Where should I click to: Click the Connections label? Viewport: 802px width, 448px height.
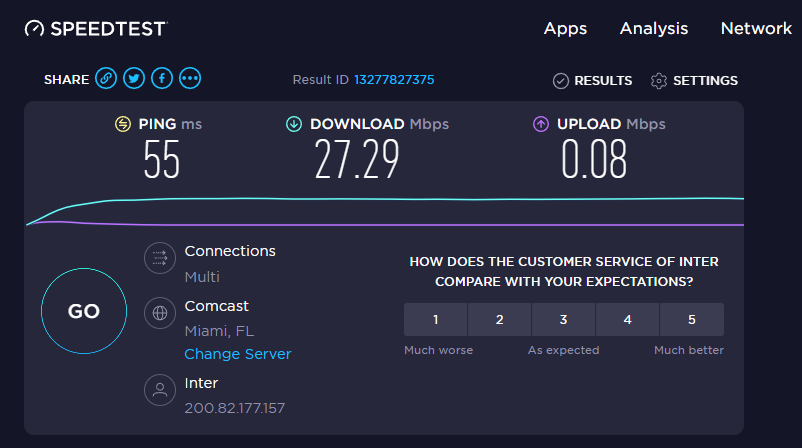click(x=230, y=251)
